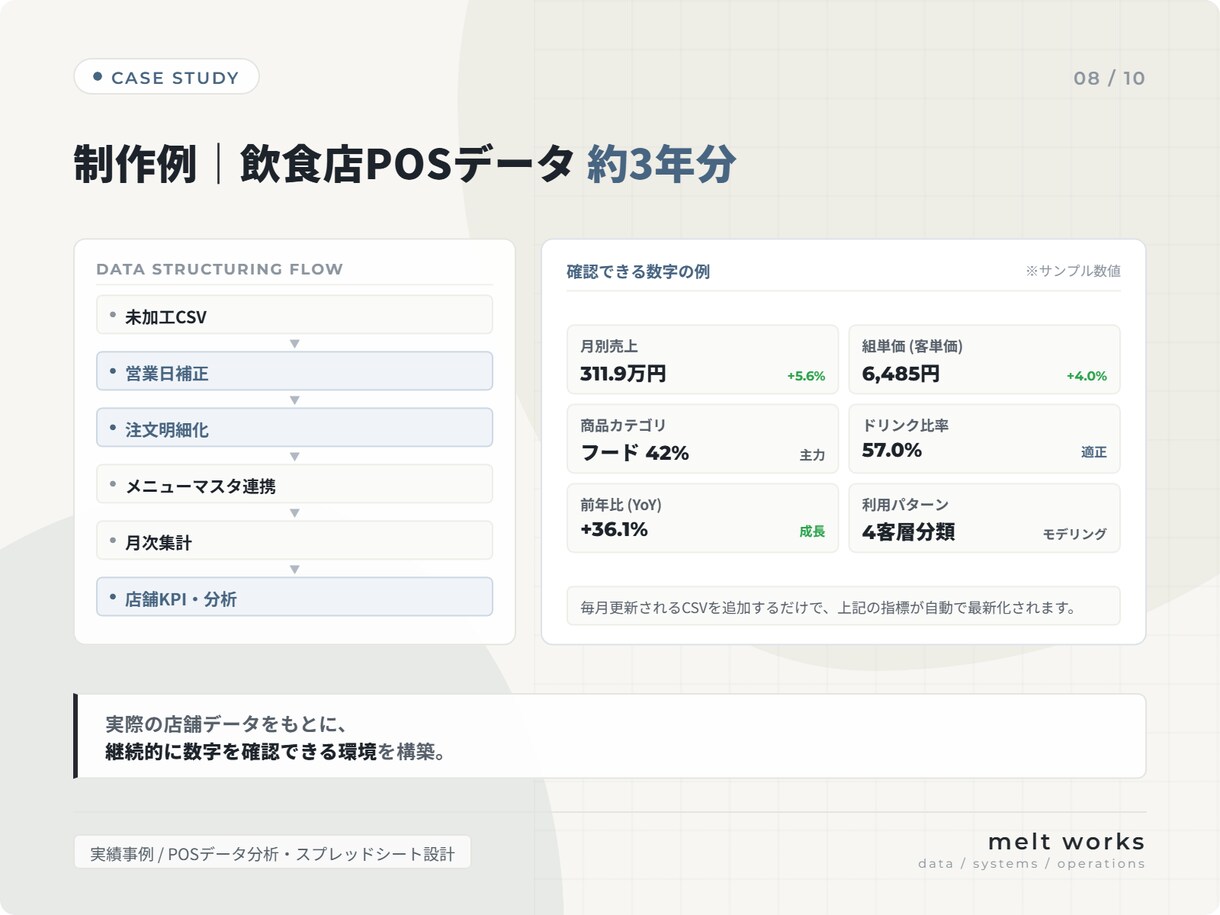
Task: Click the 57.0% value
Action: click(892, 450)
